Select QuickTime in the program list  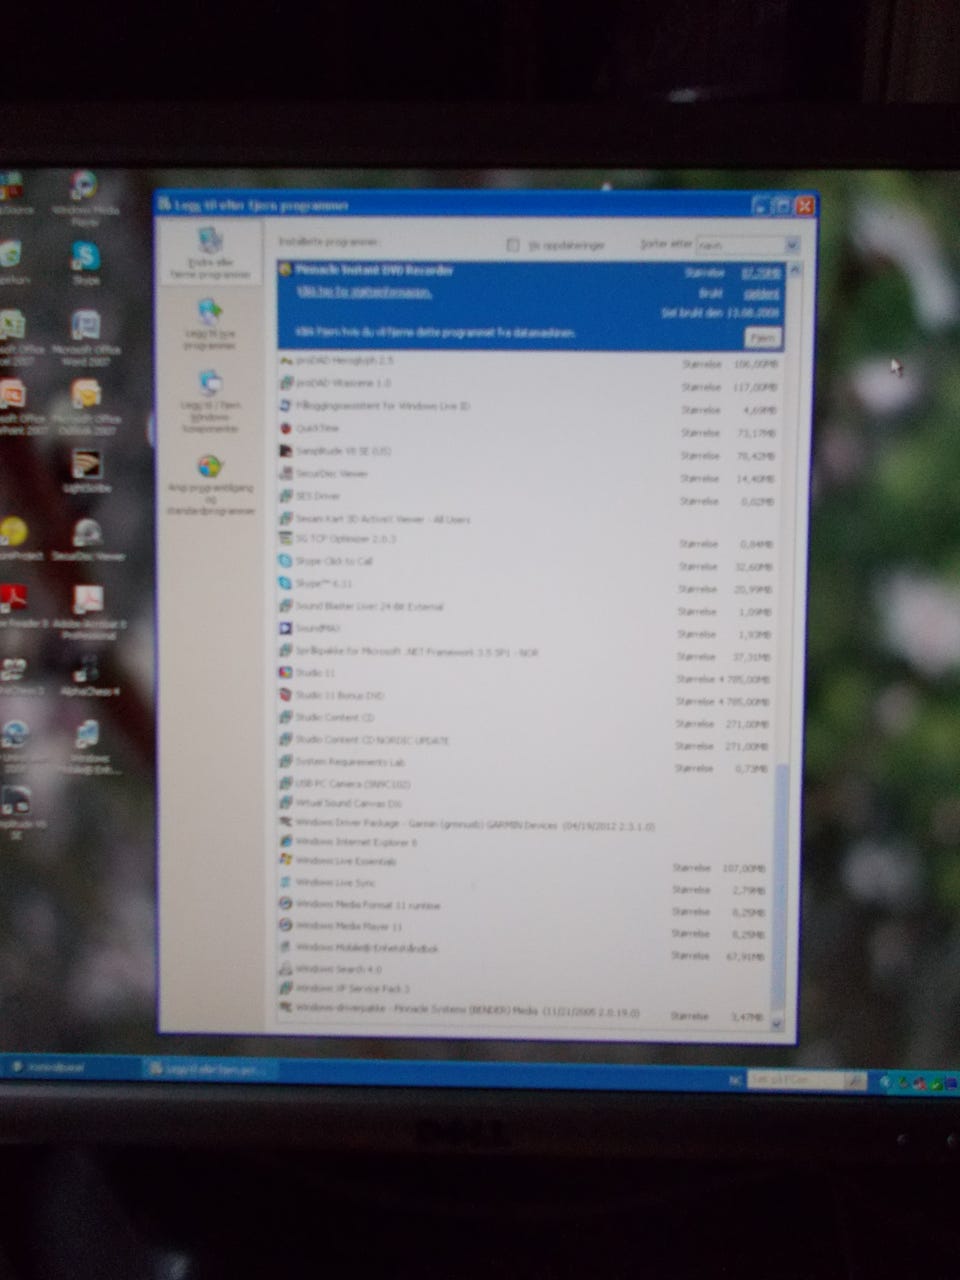(317, 428)
